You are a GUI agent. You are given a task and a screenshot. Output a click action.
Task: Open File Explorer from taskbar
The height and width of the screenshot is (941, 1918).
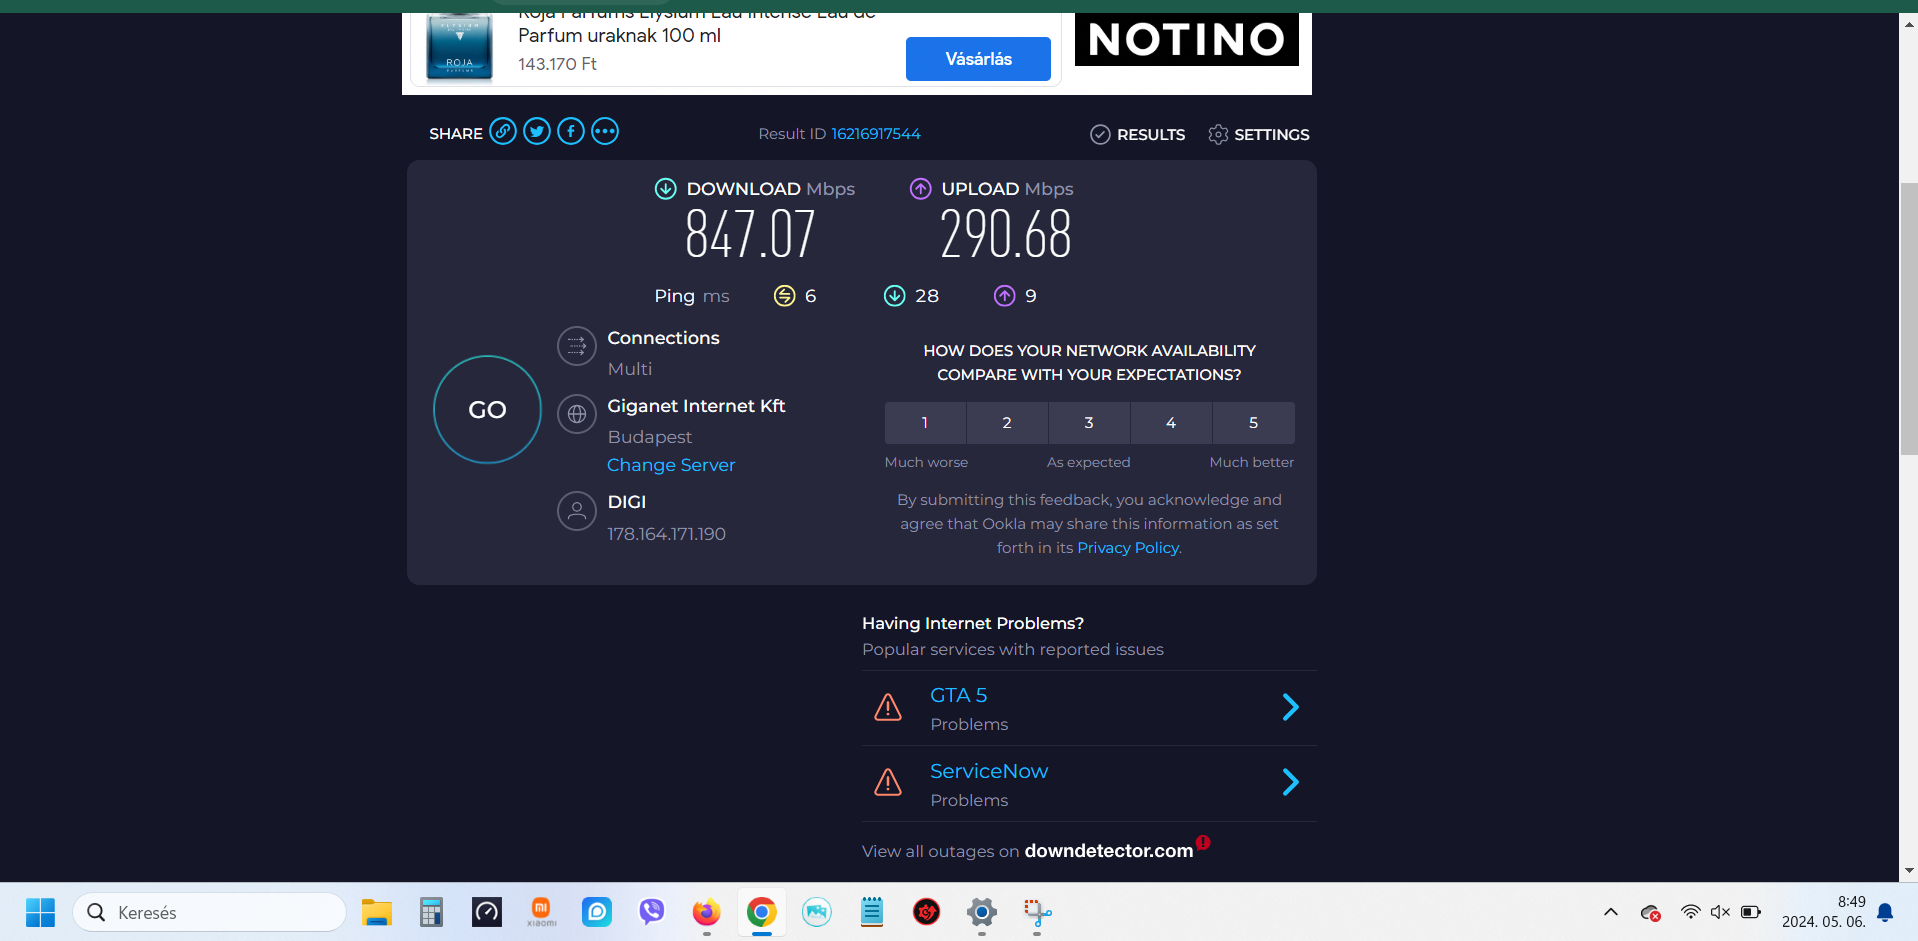pos(377,912)
